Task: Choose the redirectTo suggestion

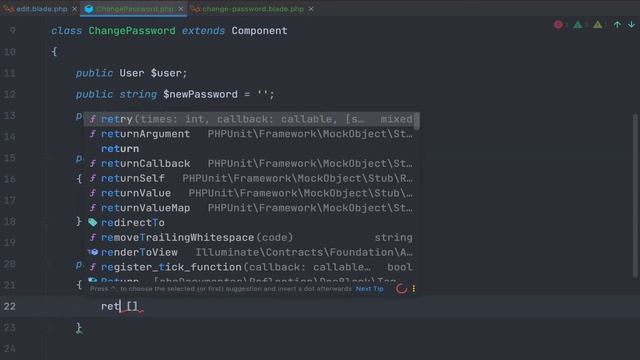Action: click(250, 223)
